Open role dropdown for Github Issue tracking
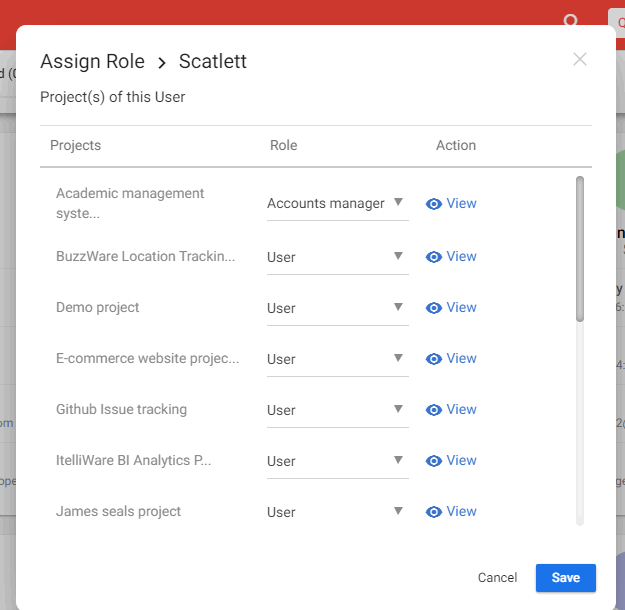 click(338, 410)
